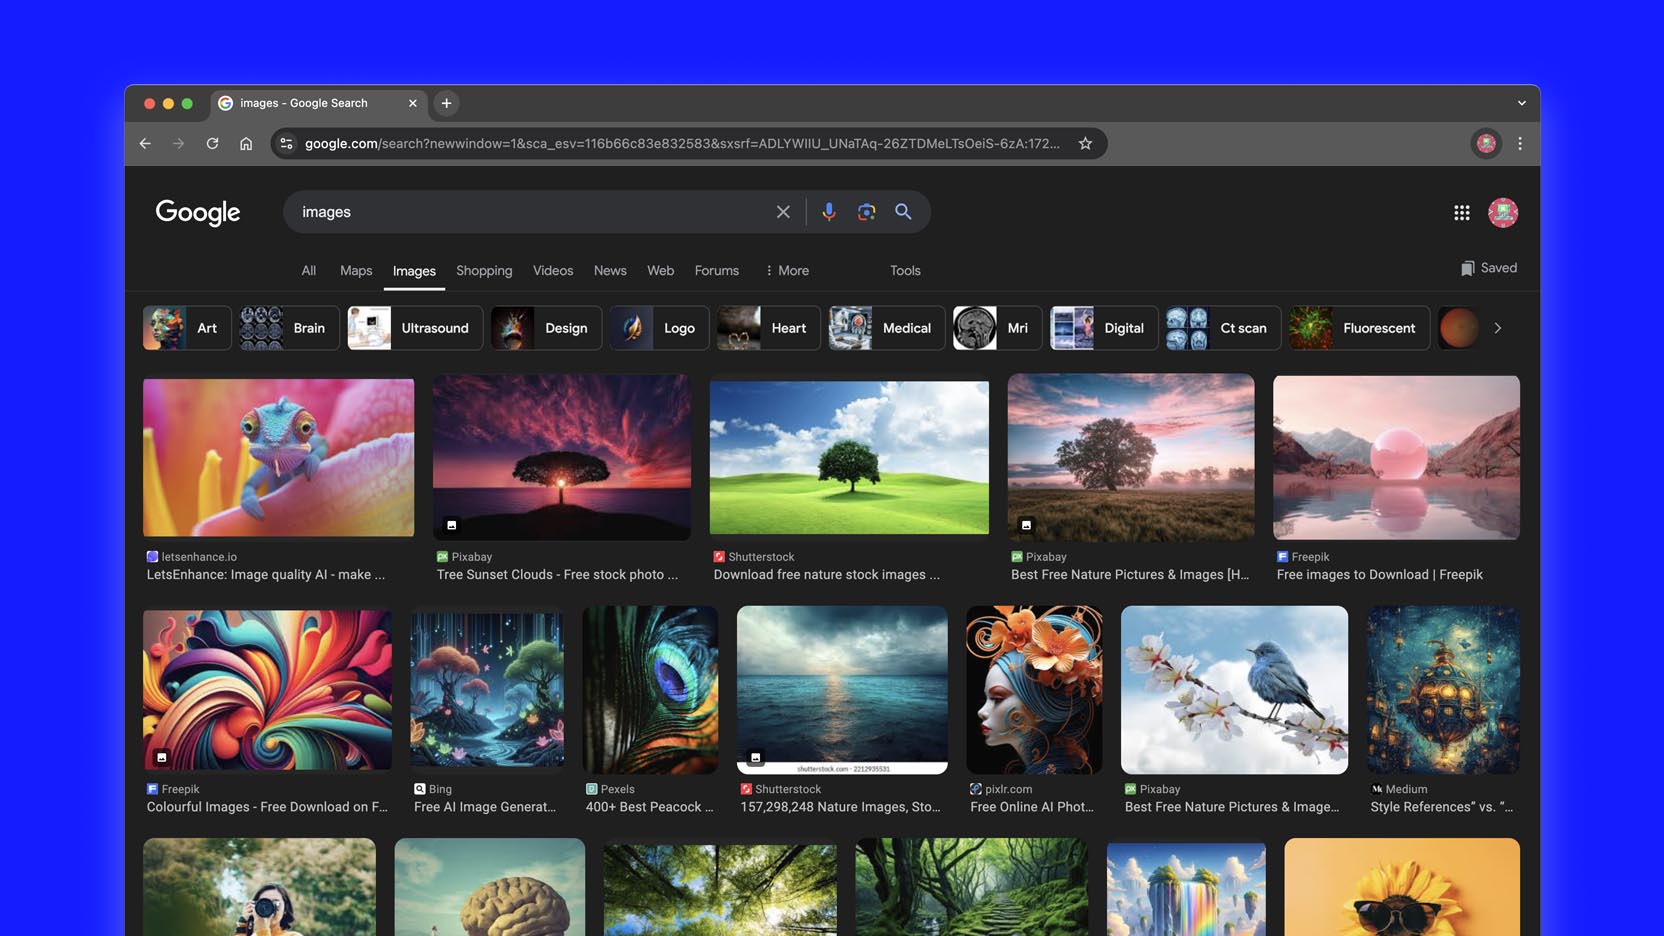Select the Ultrasound filter chip
The height and width of the screenshot is (936, 1664).
pyautogui.click(x=415, y=328)
